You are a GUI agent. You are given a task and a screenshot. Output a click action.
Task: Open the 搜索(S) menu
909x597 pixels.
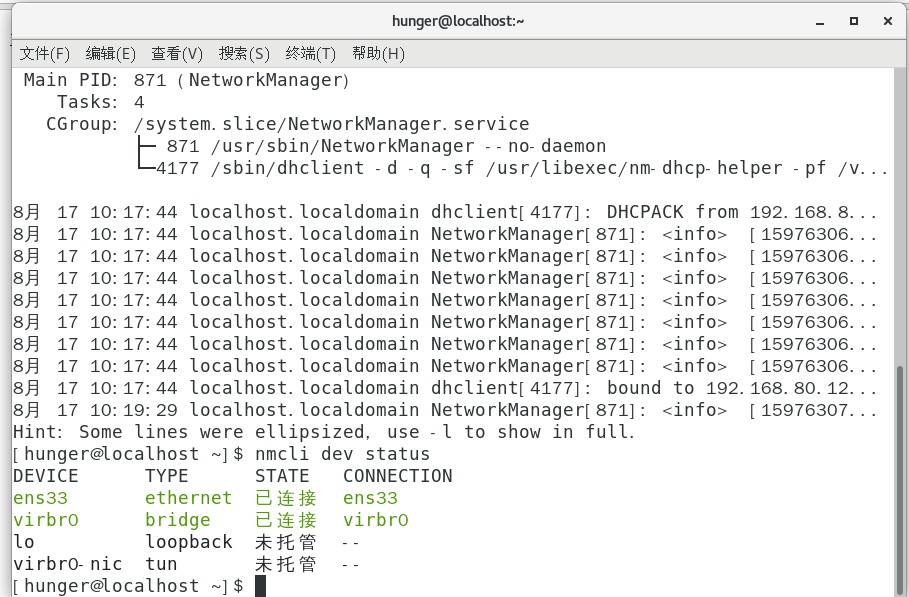[244, 53]
